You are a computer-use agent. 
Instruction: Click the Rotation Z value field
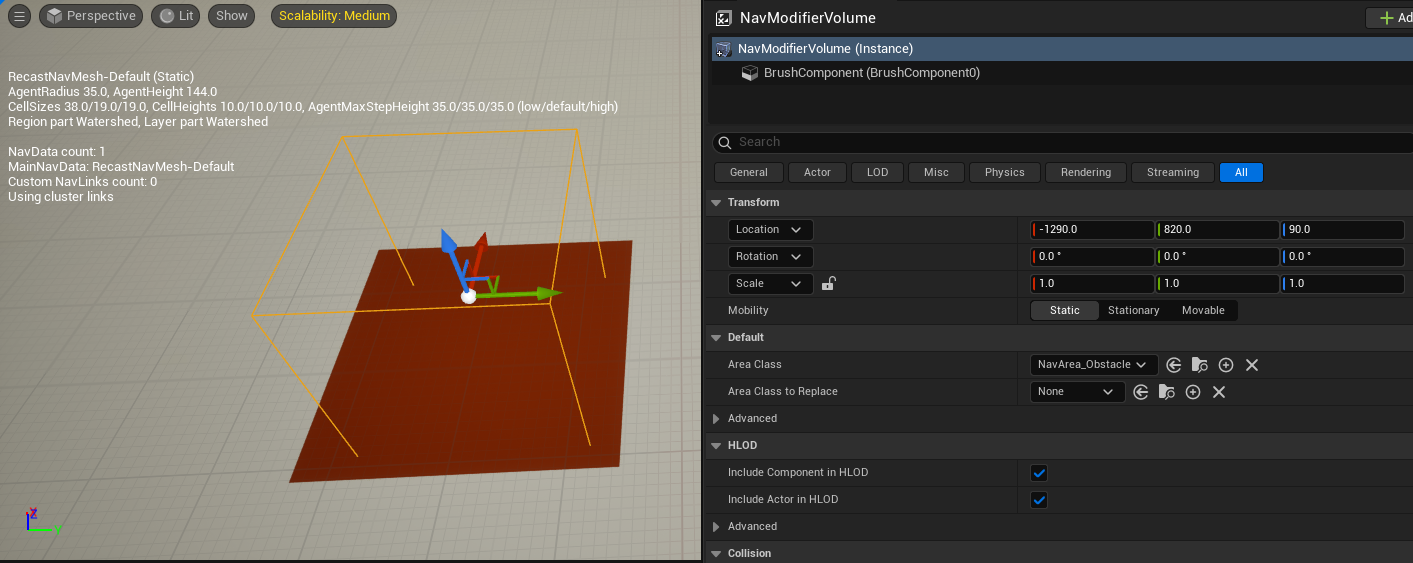point(1343,257)
